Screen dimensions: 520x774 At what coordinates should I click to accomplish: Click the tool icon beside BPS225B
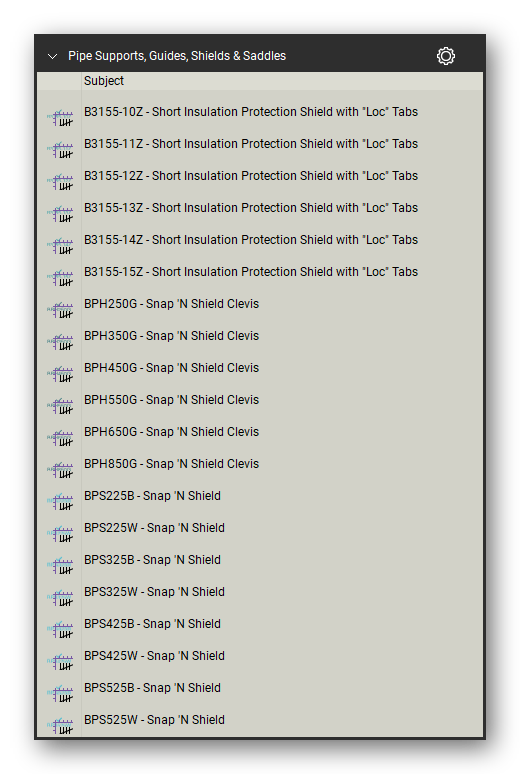pyautogui.click(x=60, y=503)
